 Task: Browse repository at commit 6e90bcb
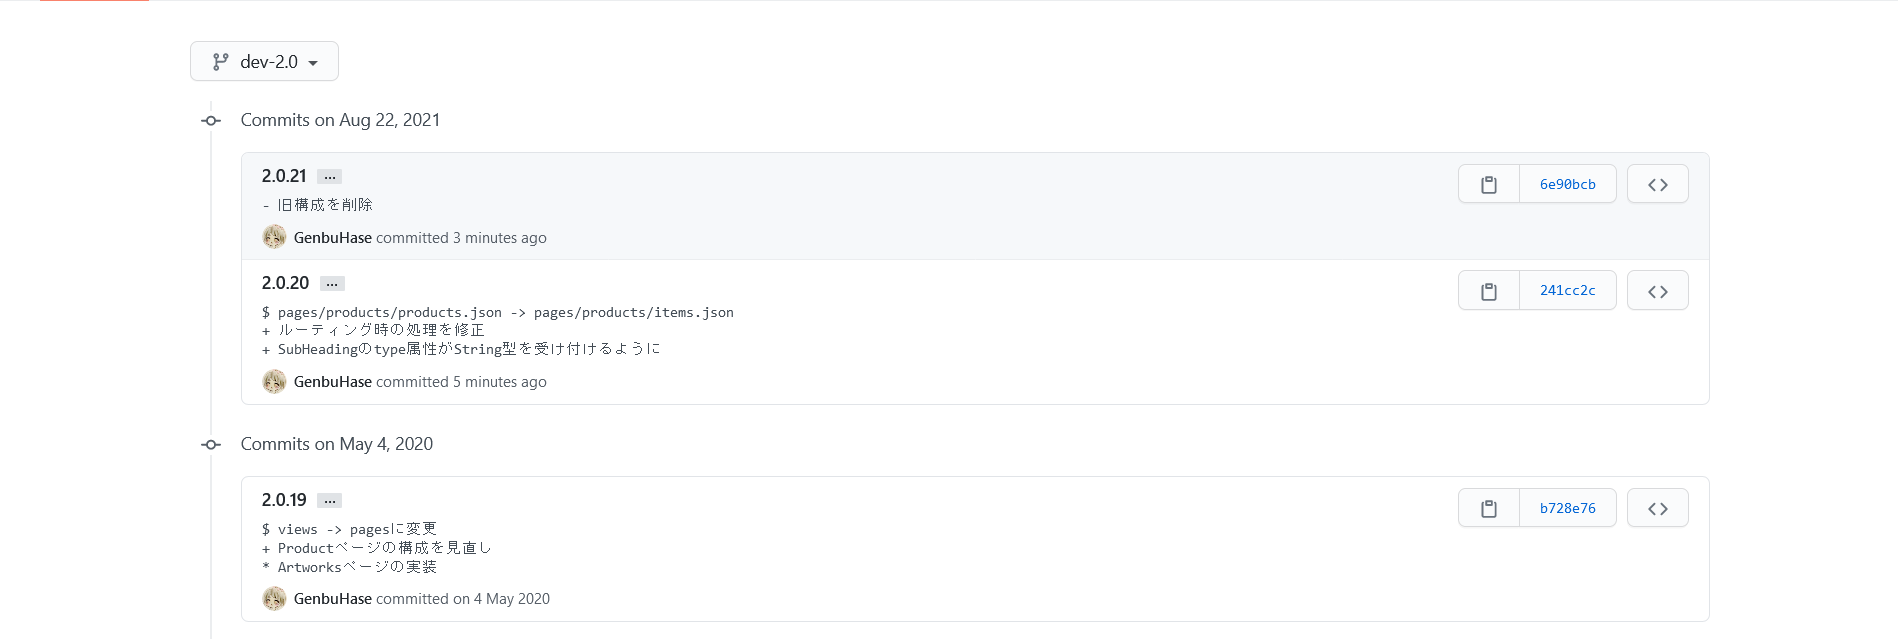point(1657,184)
